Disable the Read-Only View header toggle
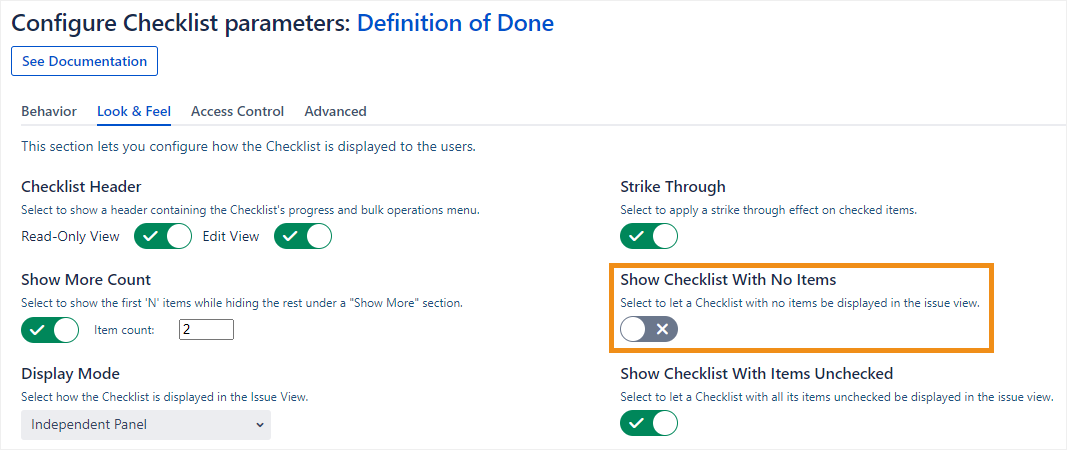Viewport: 1067px width, 450px height. click(x=163, y=237)
